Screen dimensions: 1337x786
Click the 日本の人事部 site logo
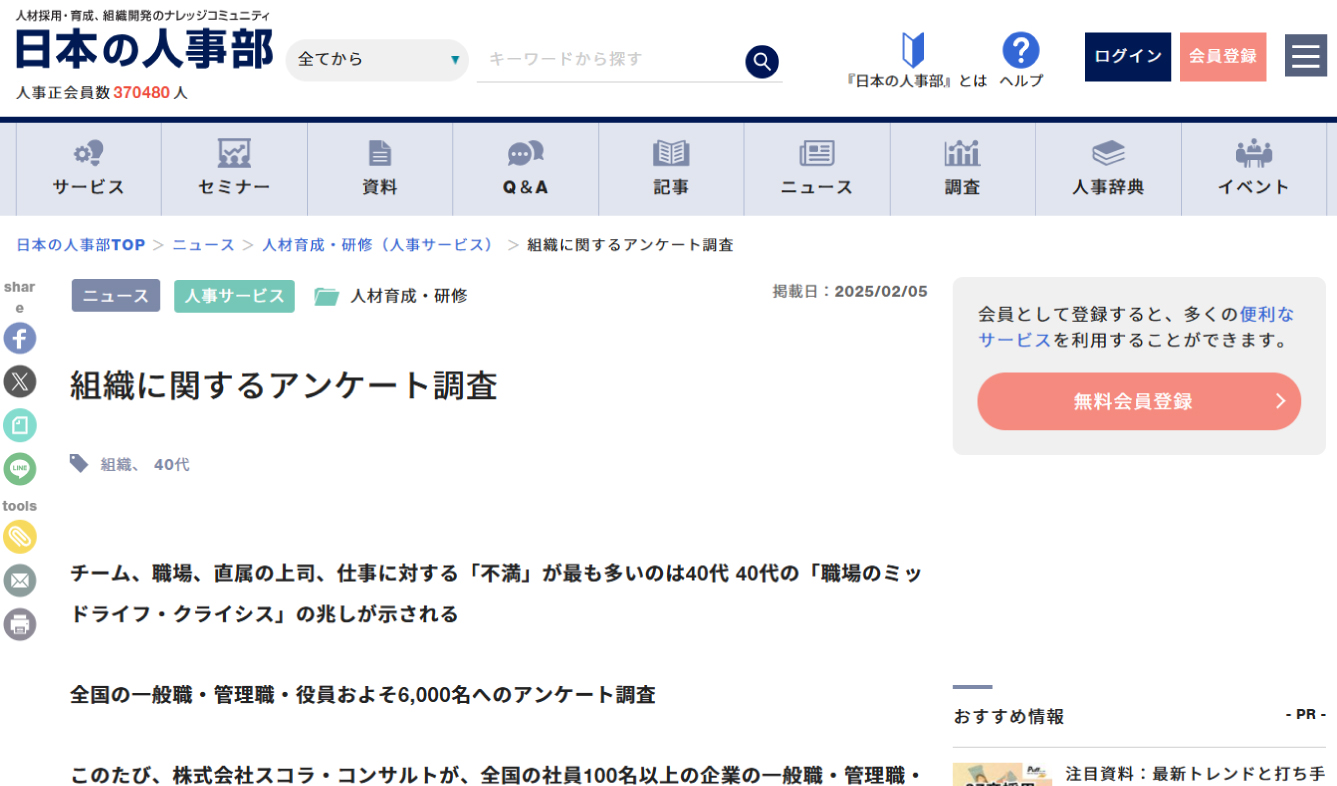click(x=144, y=48)
